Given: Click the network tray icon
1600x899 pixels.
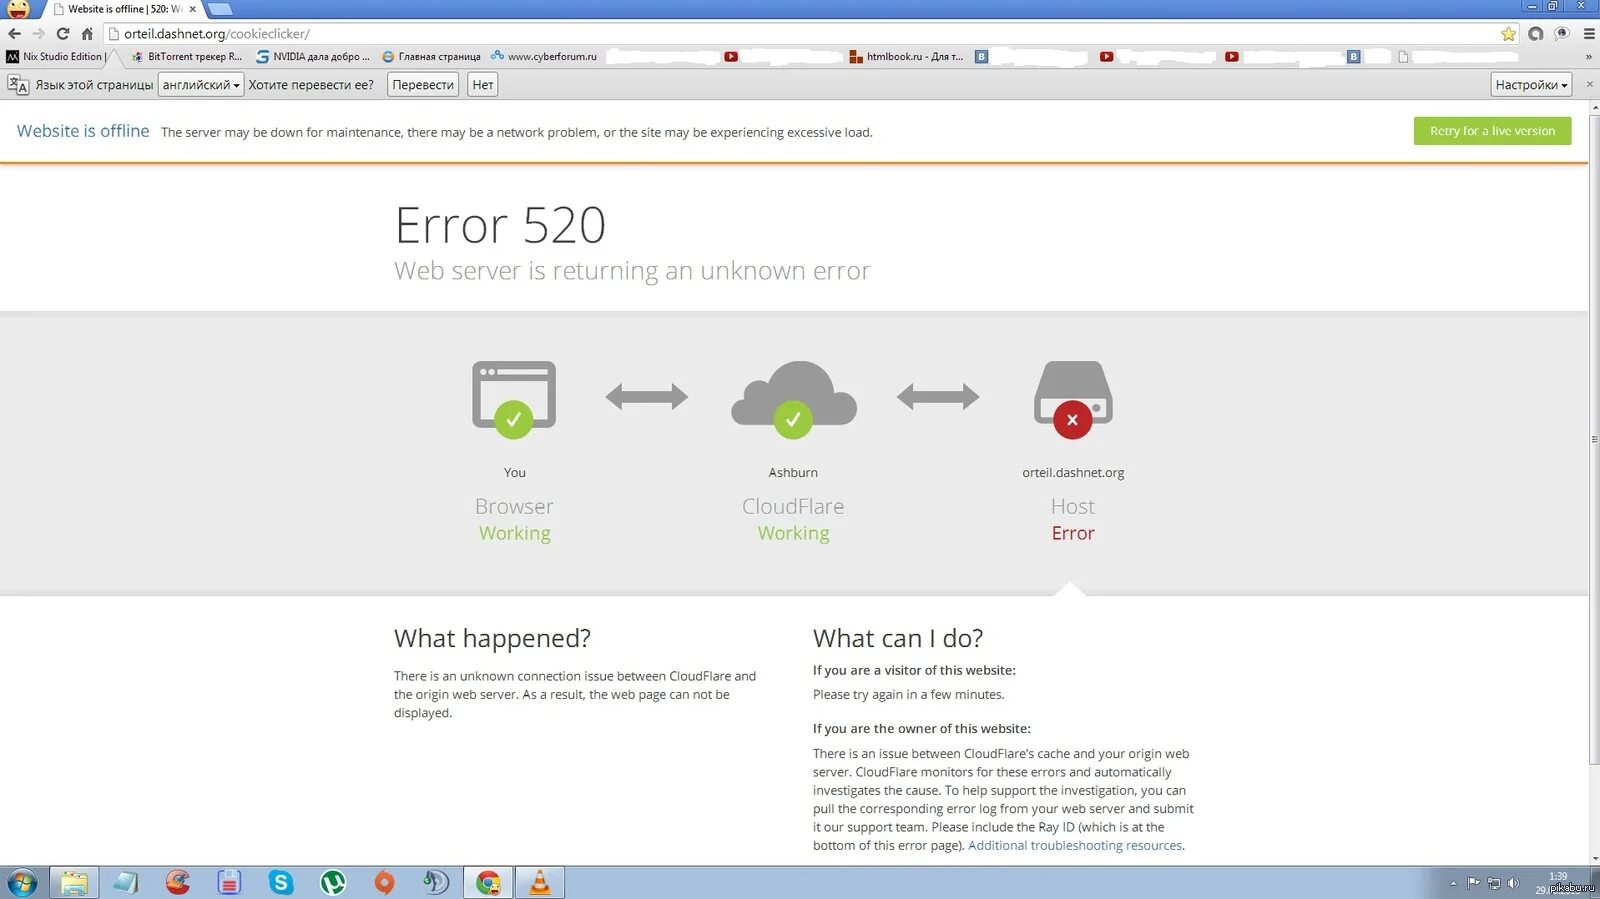Looking at the screenshot, I should tap(1493, 883).
